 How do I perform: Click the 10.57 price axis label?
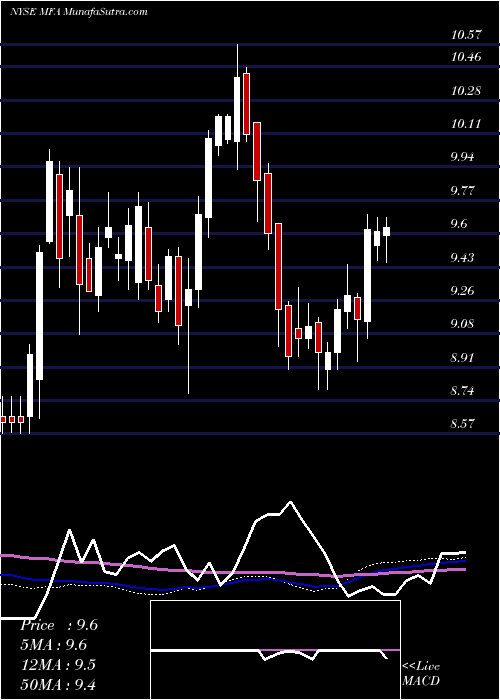point(466,34)
